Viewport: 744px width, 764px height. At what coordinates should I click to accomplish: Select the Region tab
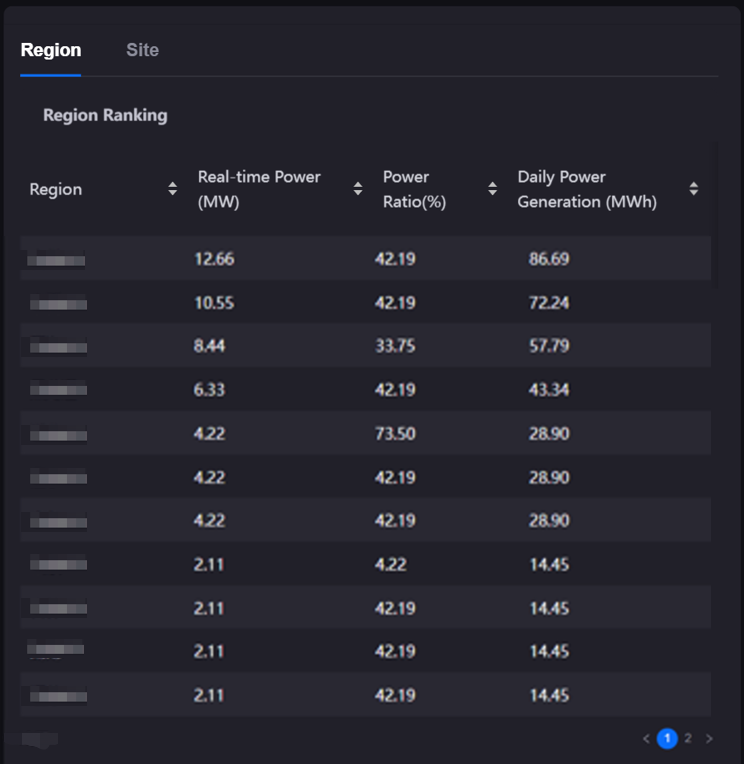click(51, 50)
